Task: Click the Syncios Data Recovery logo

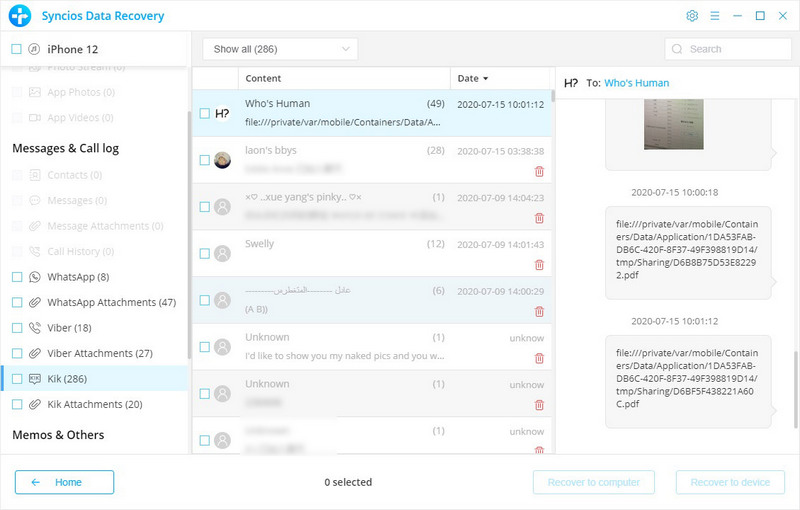Action: coord(20,16)
